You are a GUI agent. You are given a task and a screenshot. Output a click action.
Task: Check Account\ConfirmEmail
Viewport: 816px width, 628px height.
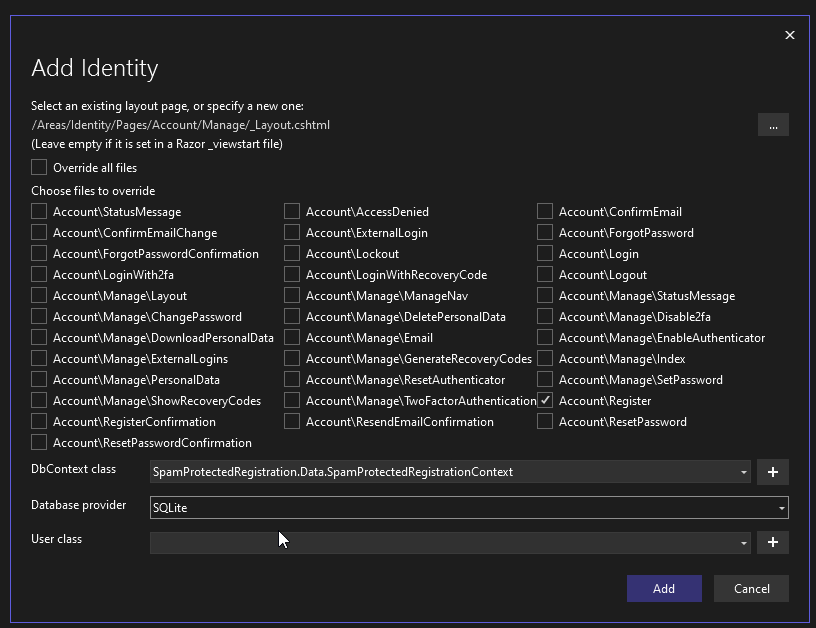point(545,211)
